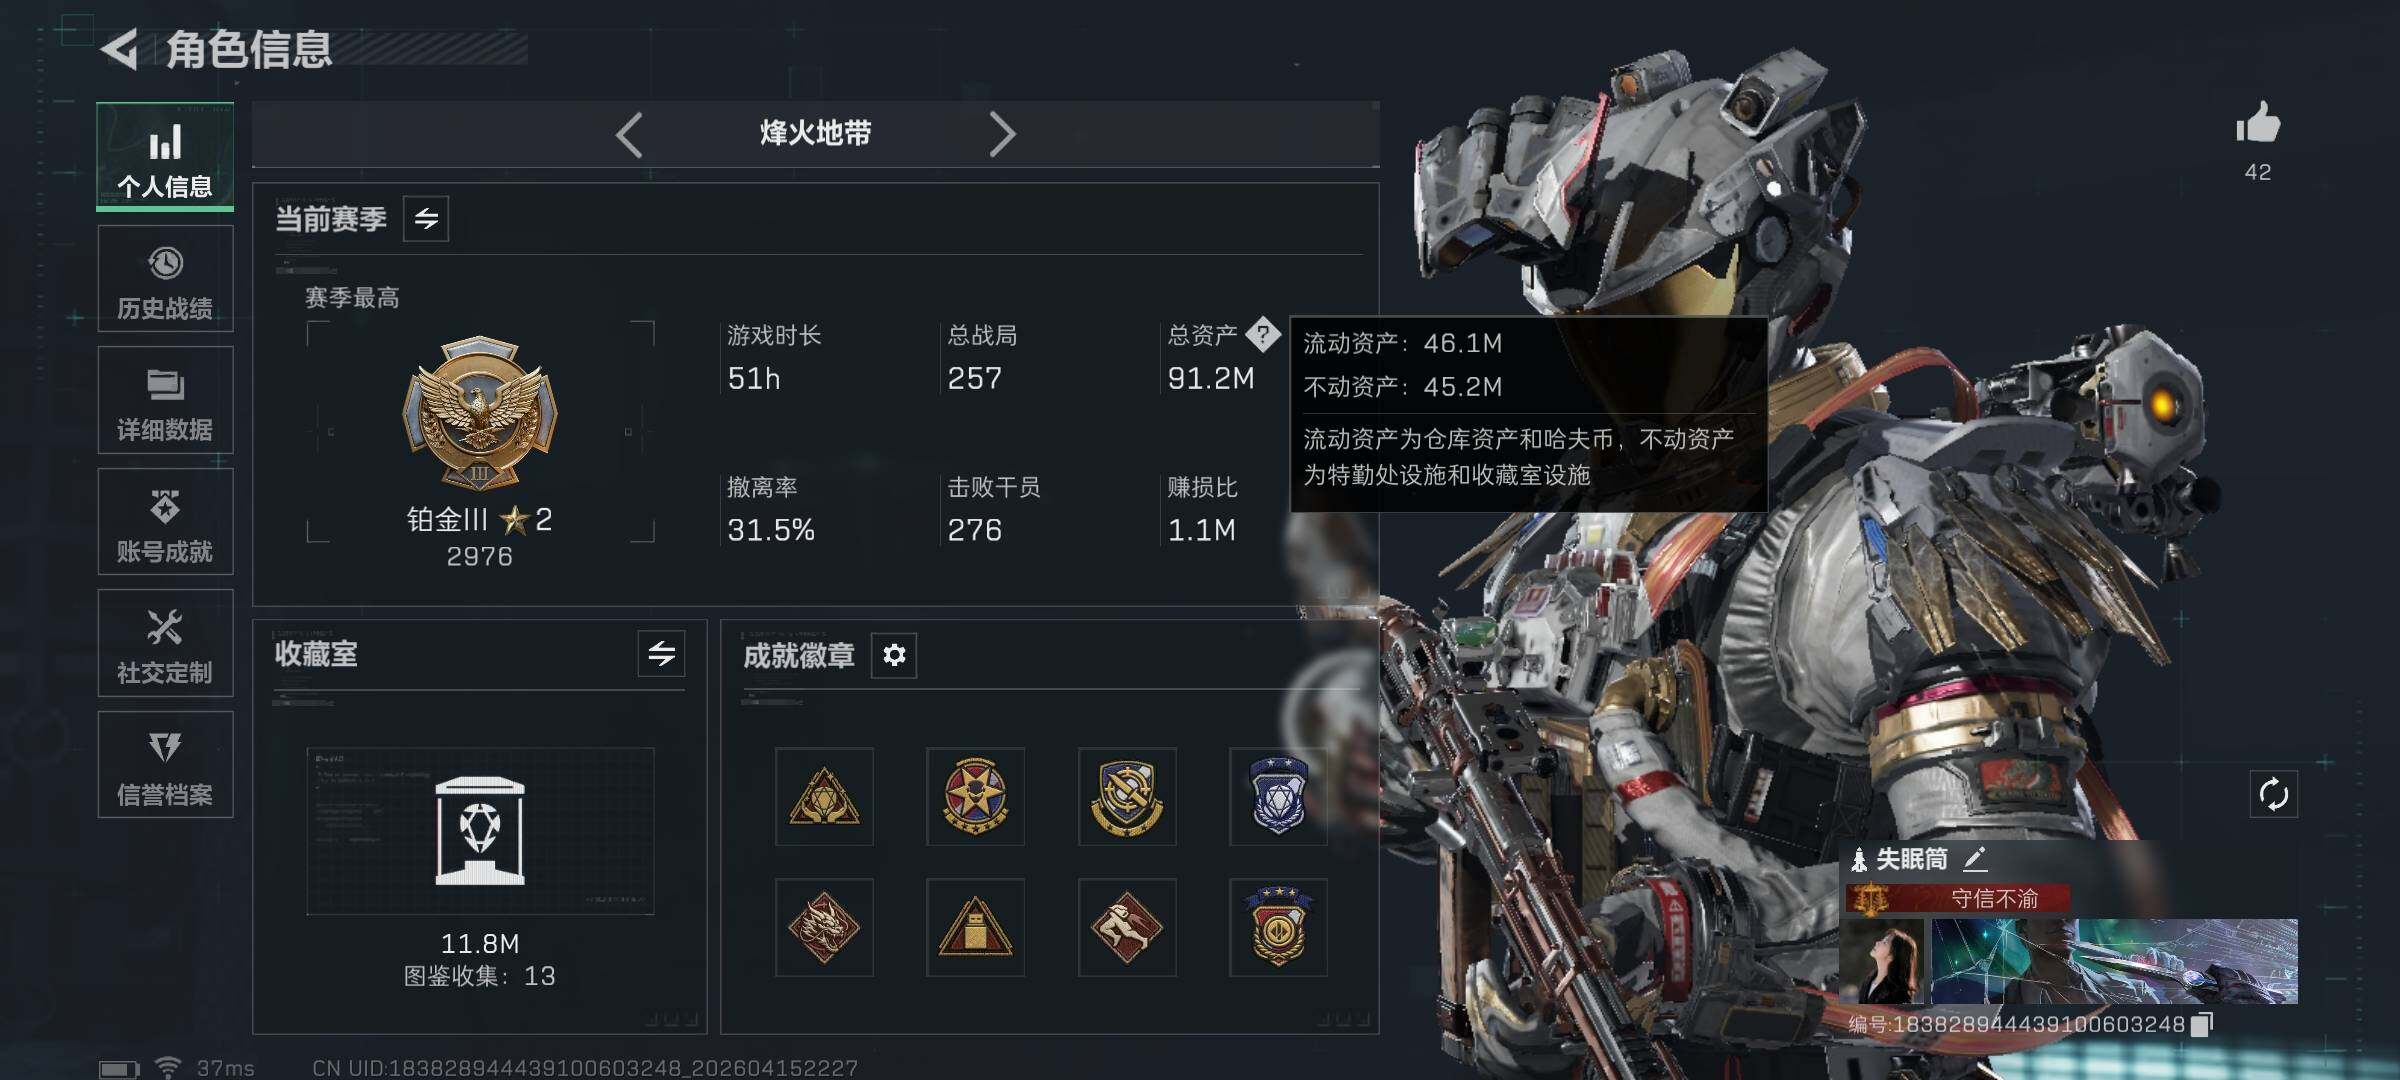2400x1080 pixels.
Task: Open the 信誉档案 section
Action: click(165, 765)
